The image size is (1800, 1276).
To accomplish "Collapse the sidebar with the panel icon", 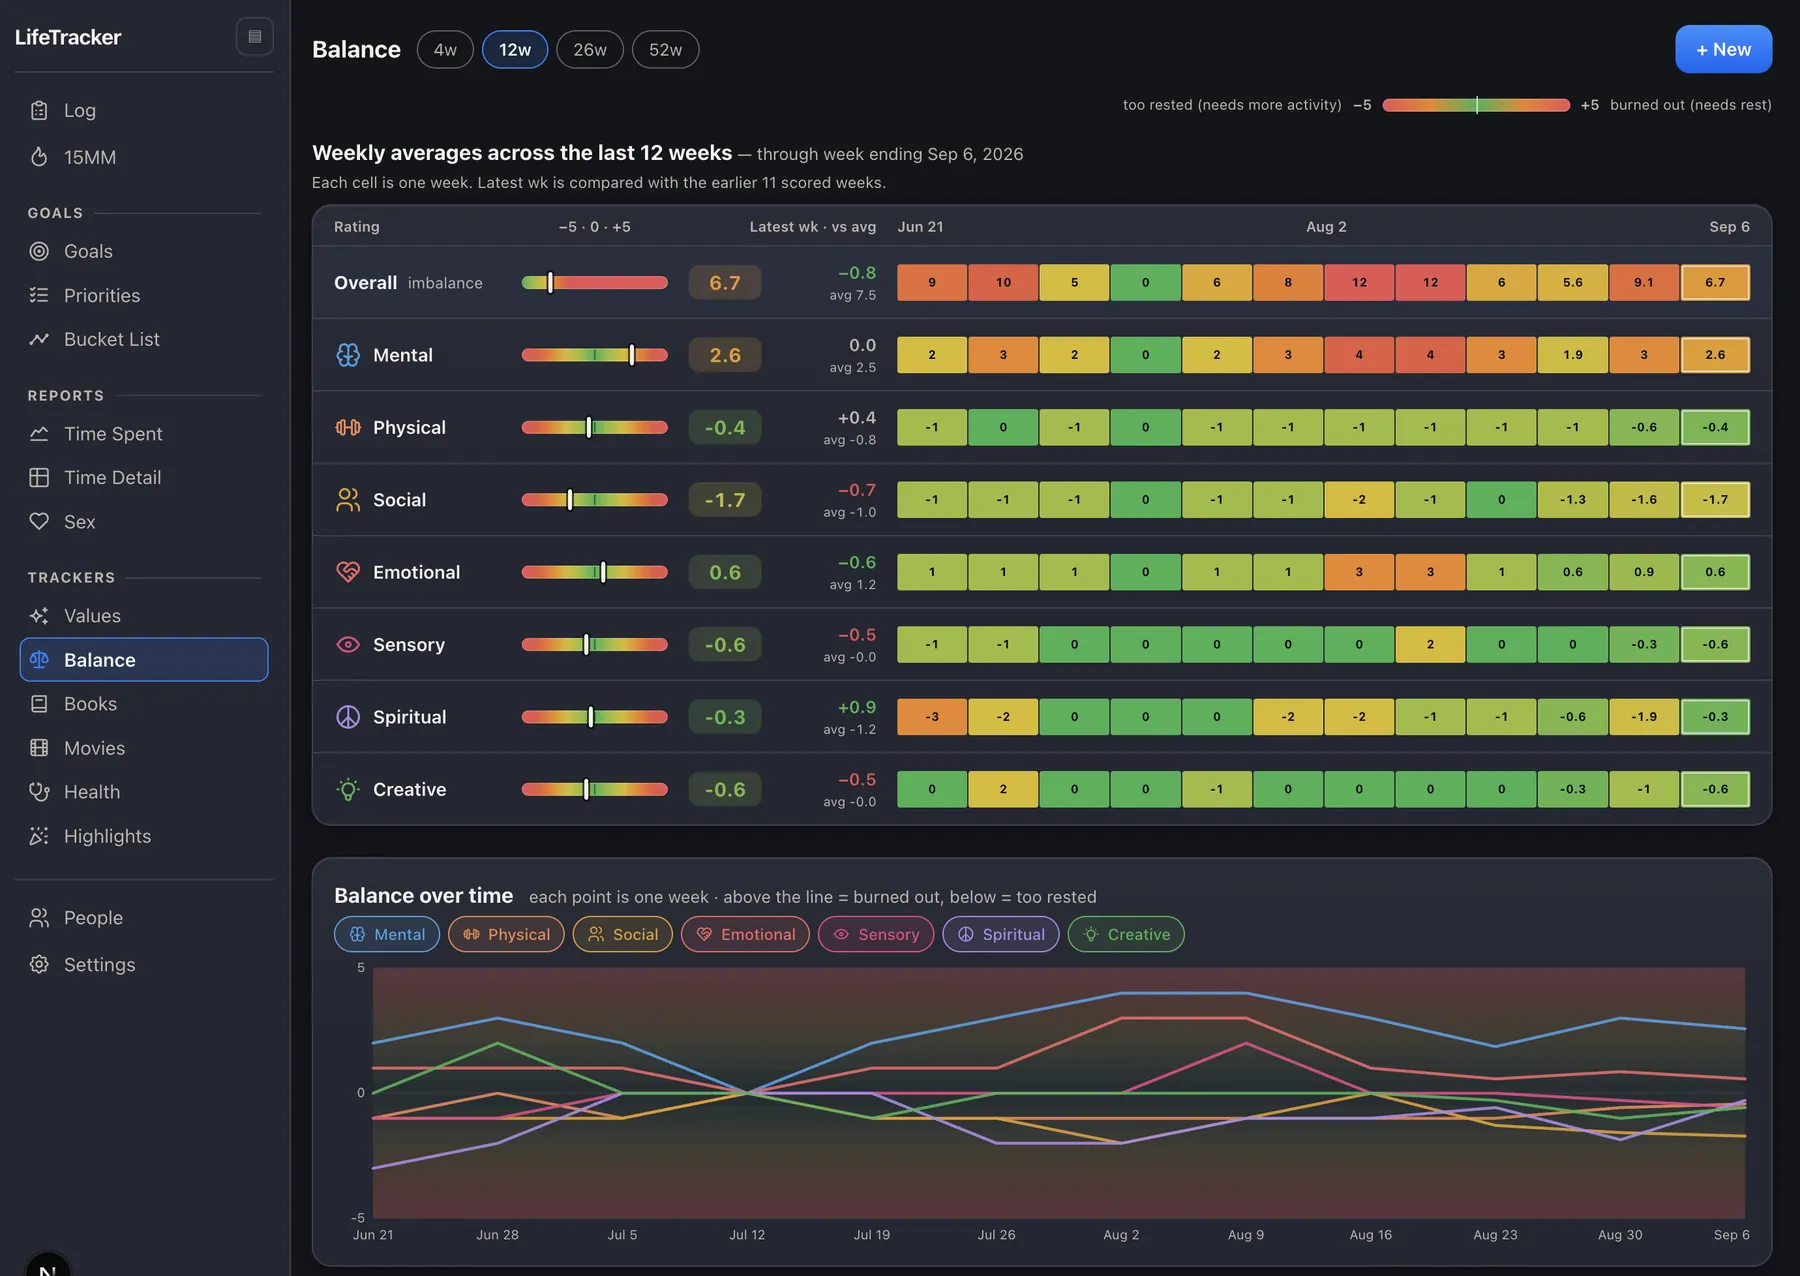I will [x=255, y=37].
